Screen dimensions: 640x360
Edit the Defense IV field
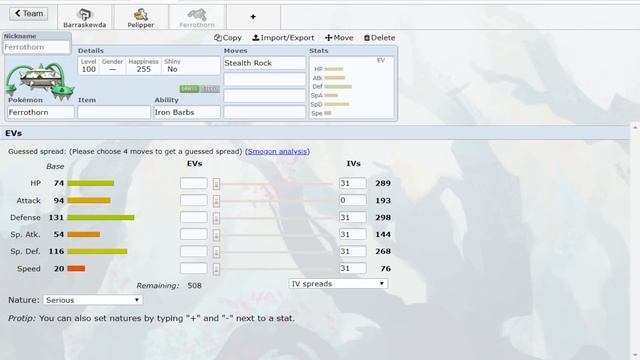(353, 218)
